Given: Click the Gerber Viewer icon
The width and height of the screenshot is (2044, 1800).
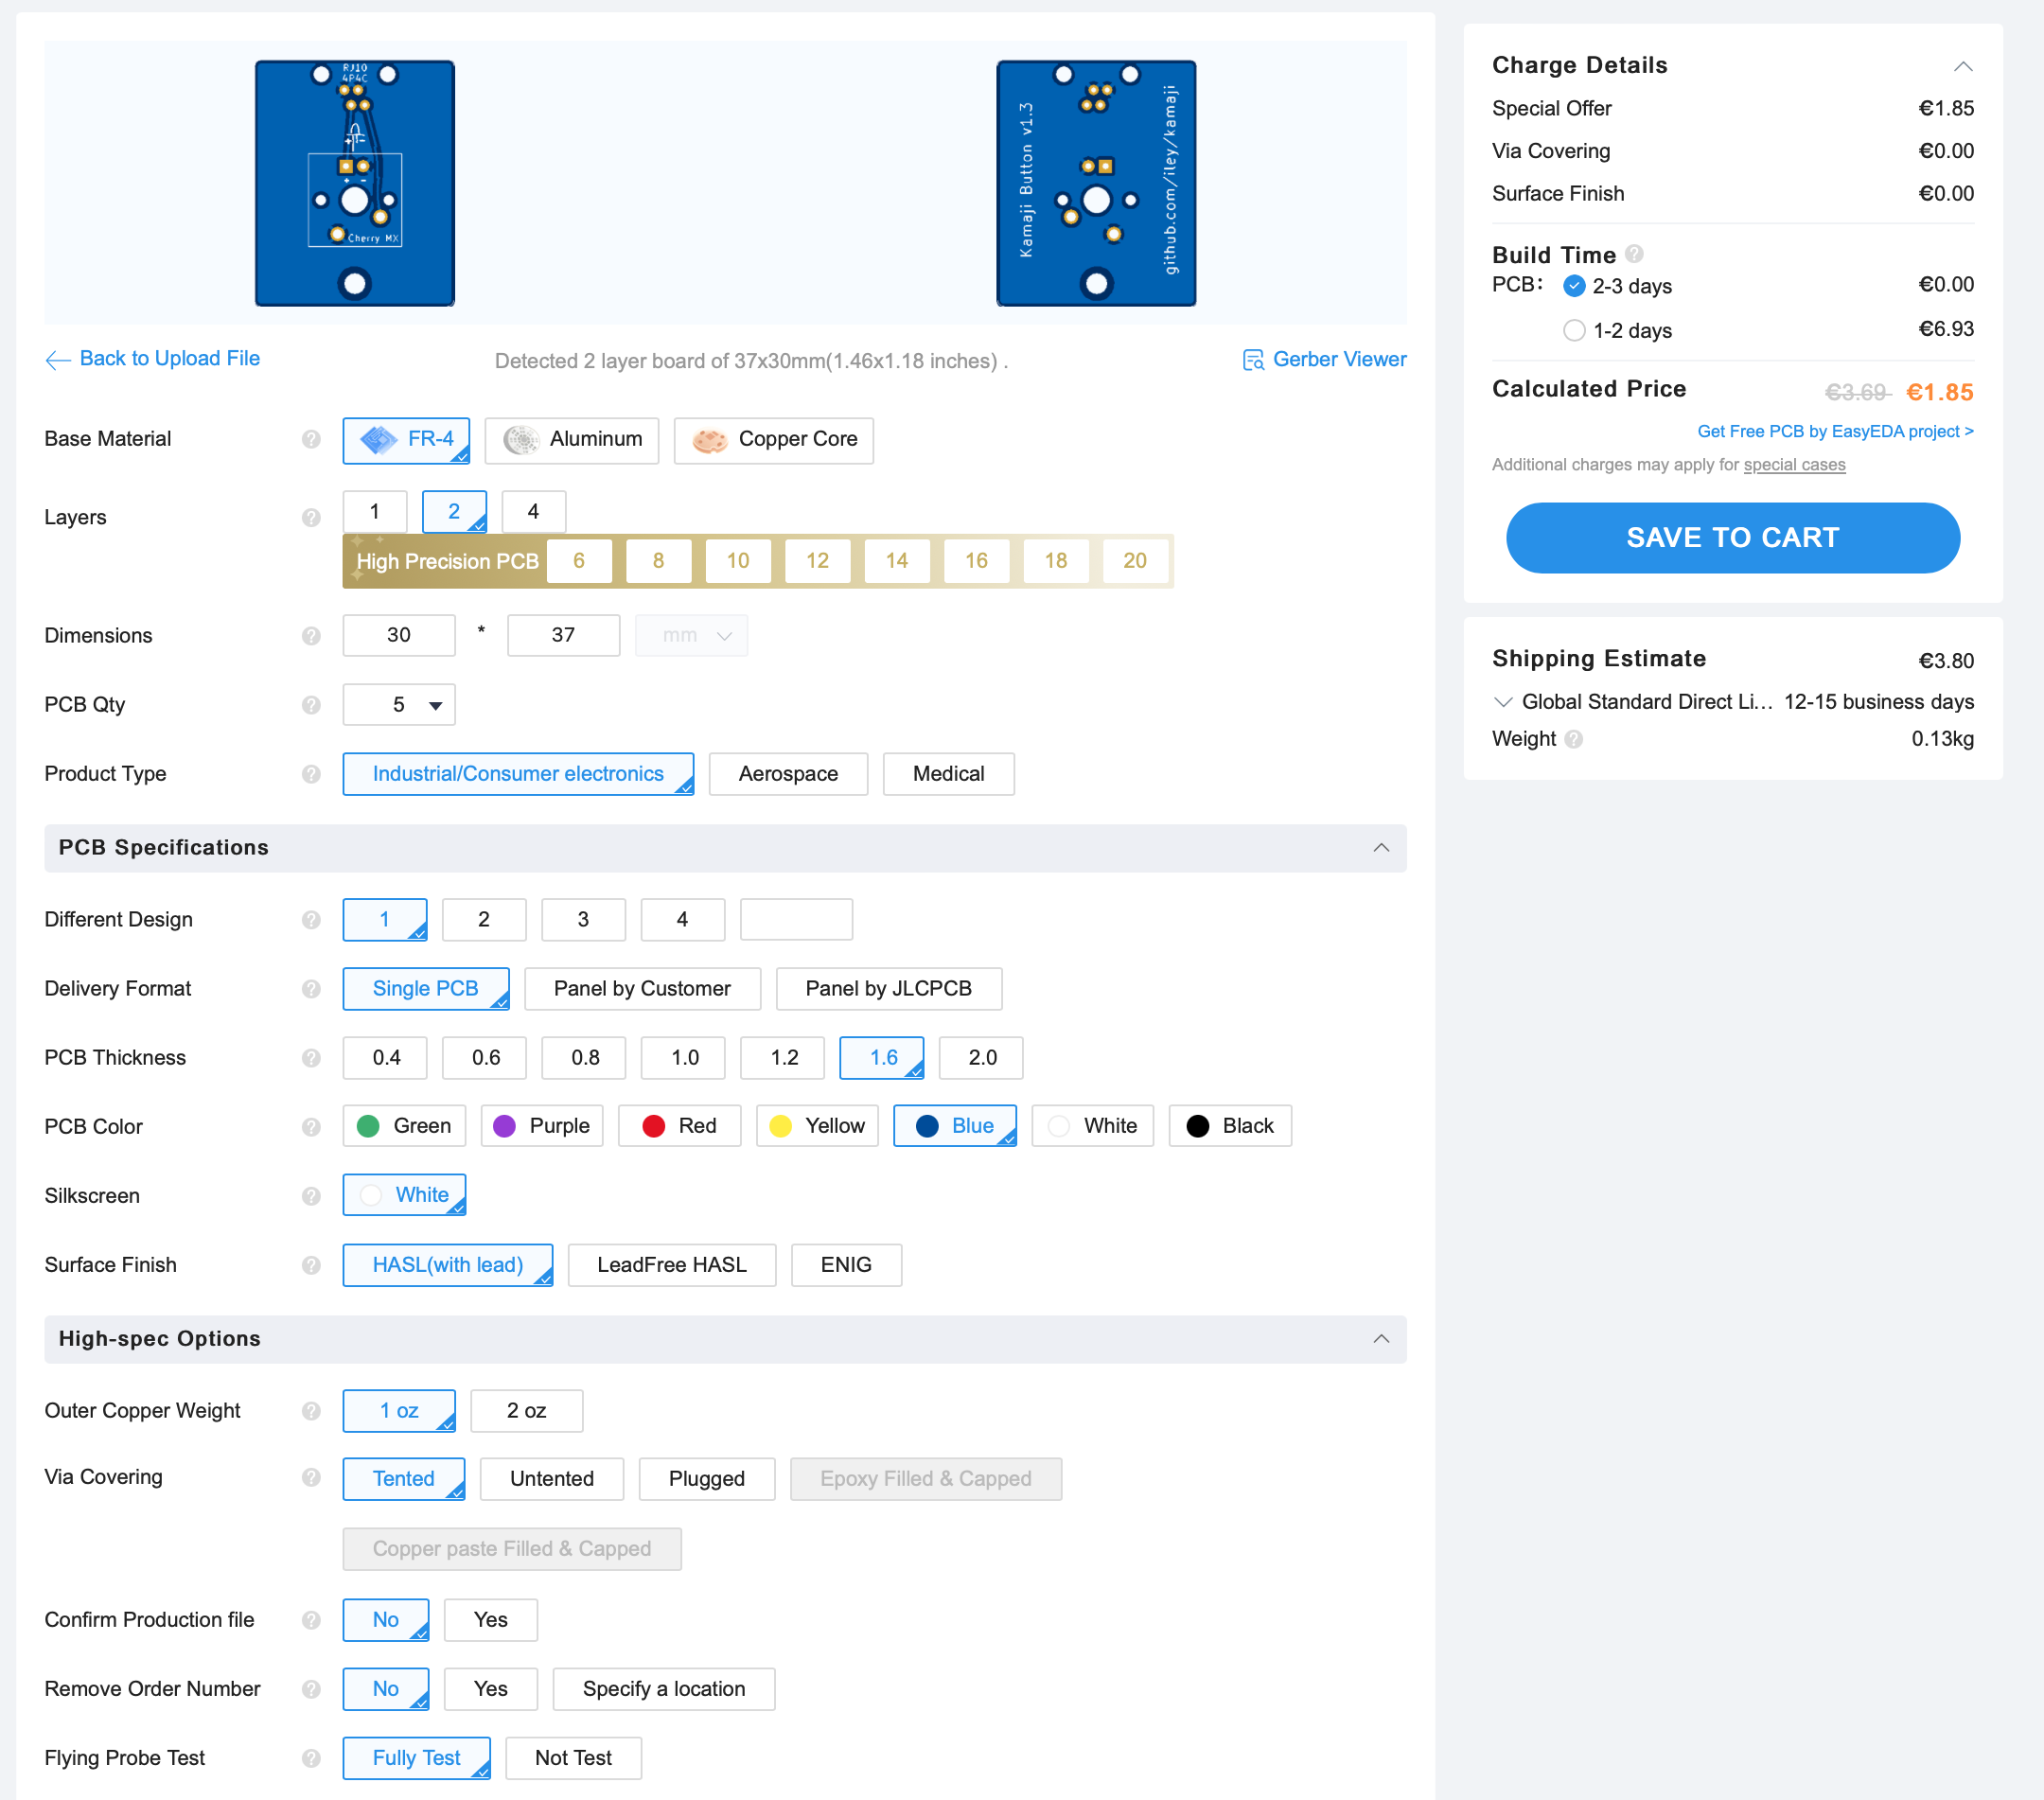Looking at the screenshot, I should click(1253, 360).
